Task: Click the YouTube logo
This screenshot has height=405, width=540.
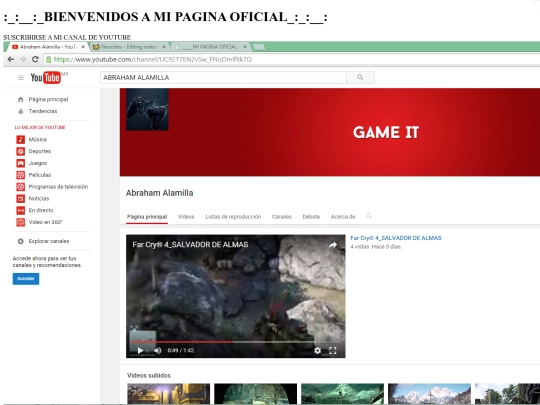Action: pos(45,78)
